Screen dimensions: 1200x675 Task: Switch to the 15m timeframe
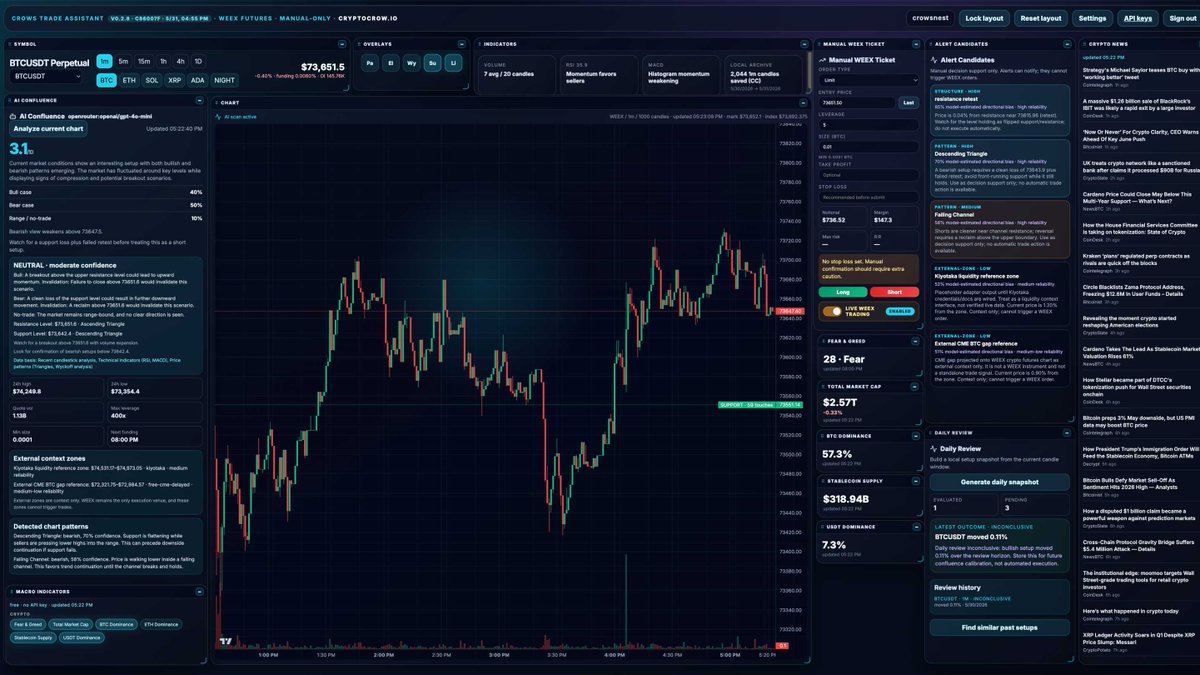click(x=144, y=61)
